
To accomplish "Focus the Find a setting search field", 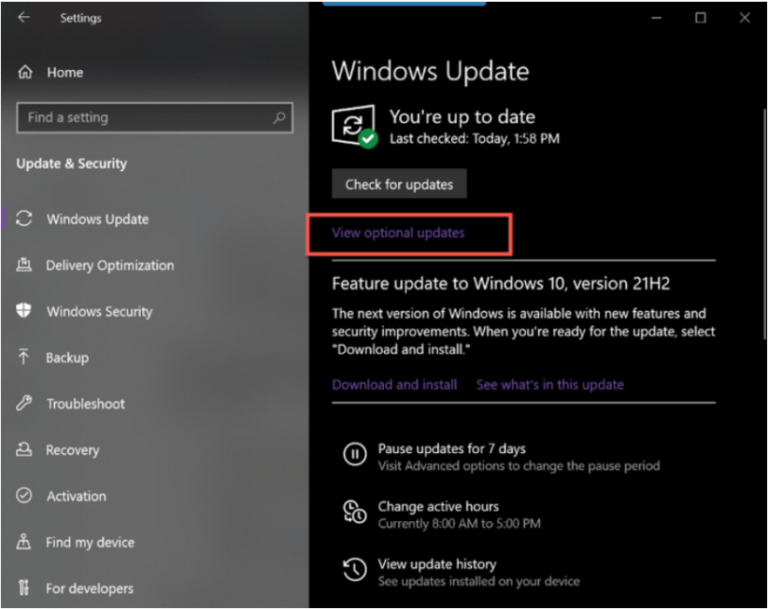I will 155,118.
